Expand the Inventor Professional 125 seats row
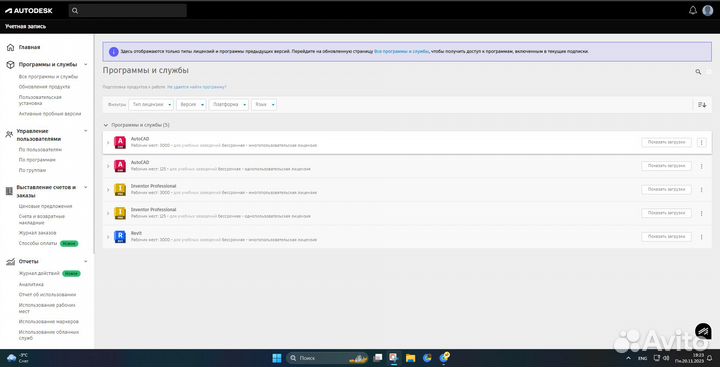 pos(108,214)
